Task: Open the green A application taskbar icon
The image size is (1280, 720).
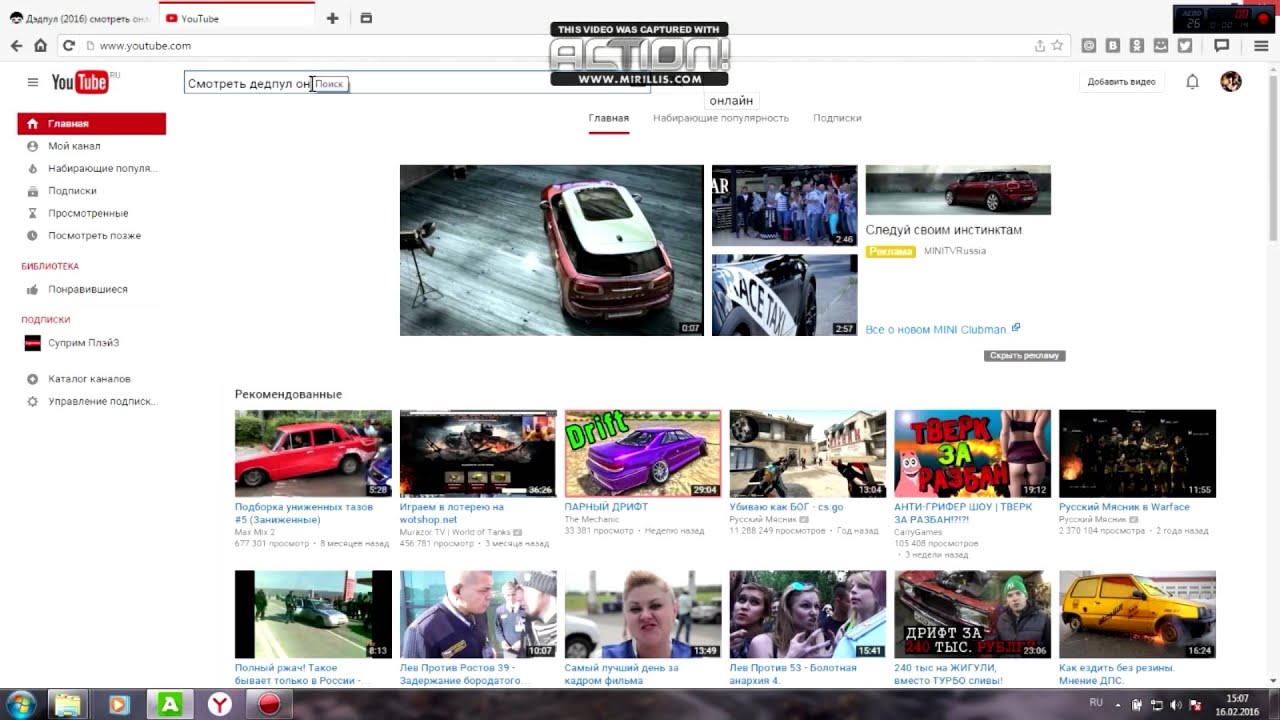Action: pyautogui.click(x=169, y=704)
